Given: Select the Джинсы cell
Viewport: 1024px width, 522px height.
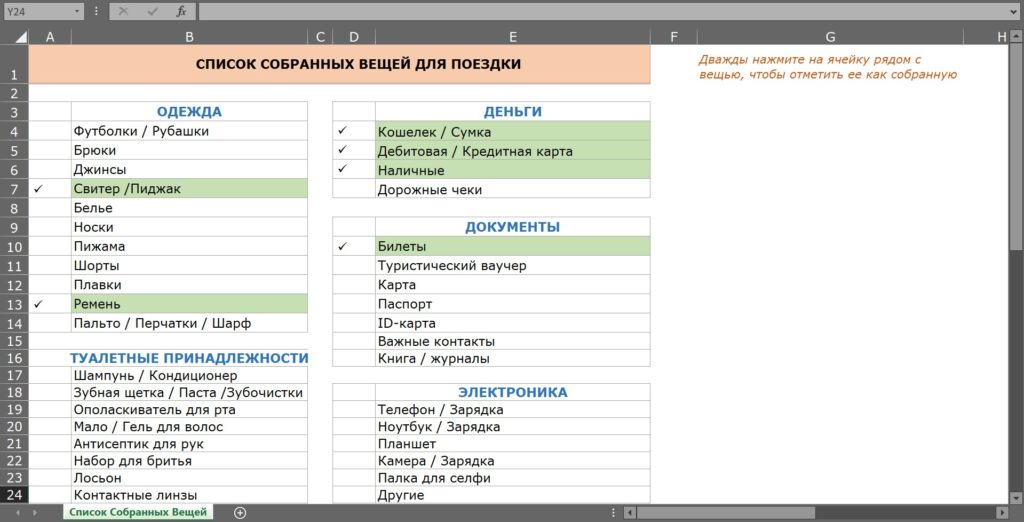Looking at the screenshot, I should coord(189,170).
